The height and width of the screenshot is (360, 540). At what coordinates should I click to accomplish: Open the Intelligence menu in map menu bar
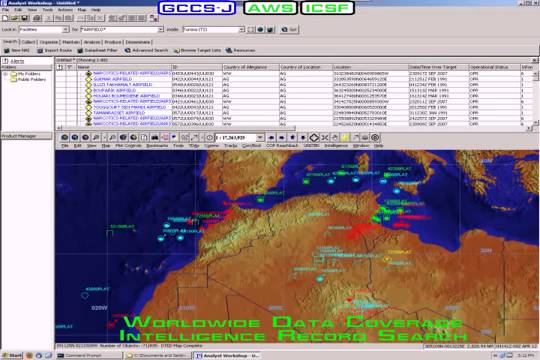point(336,146)
